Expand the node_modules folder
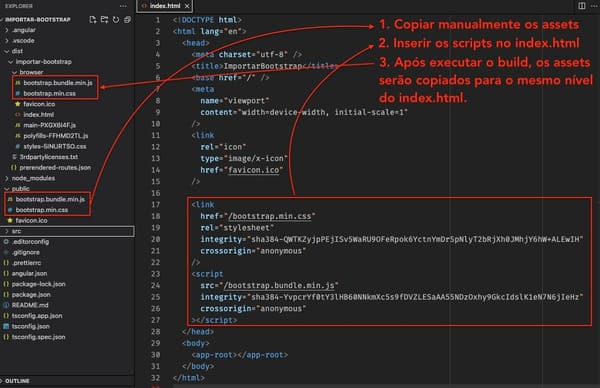The image size is (600, 388). pyautogui.click(x=33, y=178)
